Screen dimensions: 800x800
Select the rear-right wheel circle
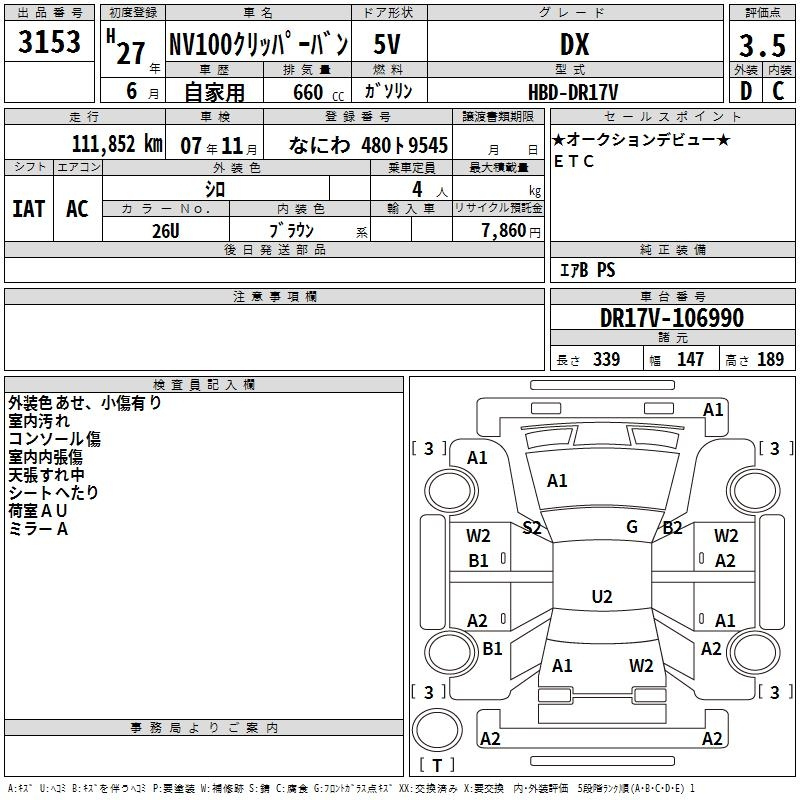click(755, 652)
